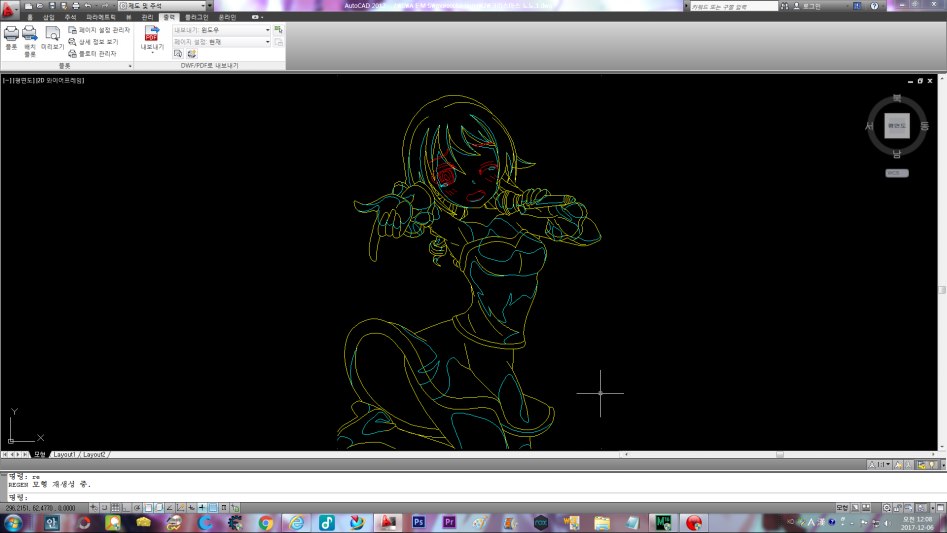Open the AutoCAD application menu button
The height and width of the screenshot is (533, 947).
pos(8,10)
